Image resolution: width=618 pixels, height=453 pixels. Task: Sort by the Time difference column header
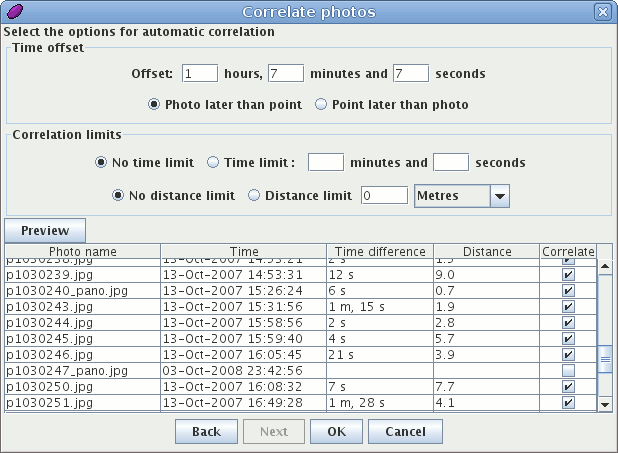(x=380, y=251)
